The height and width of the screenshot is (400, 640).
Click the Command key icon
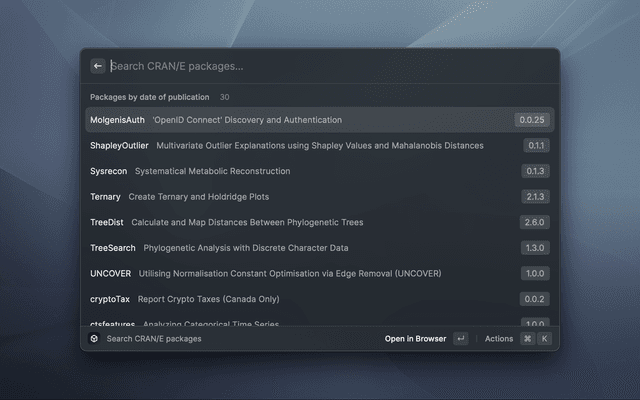coord(527,339)
